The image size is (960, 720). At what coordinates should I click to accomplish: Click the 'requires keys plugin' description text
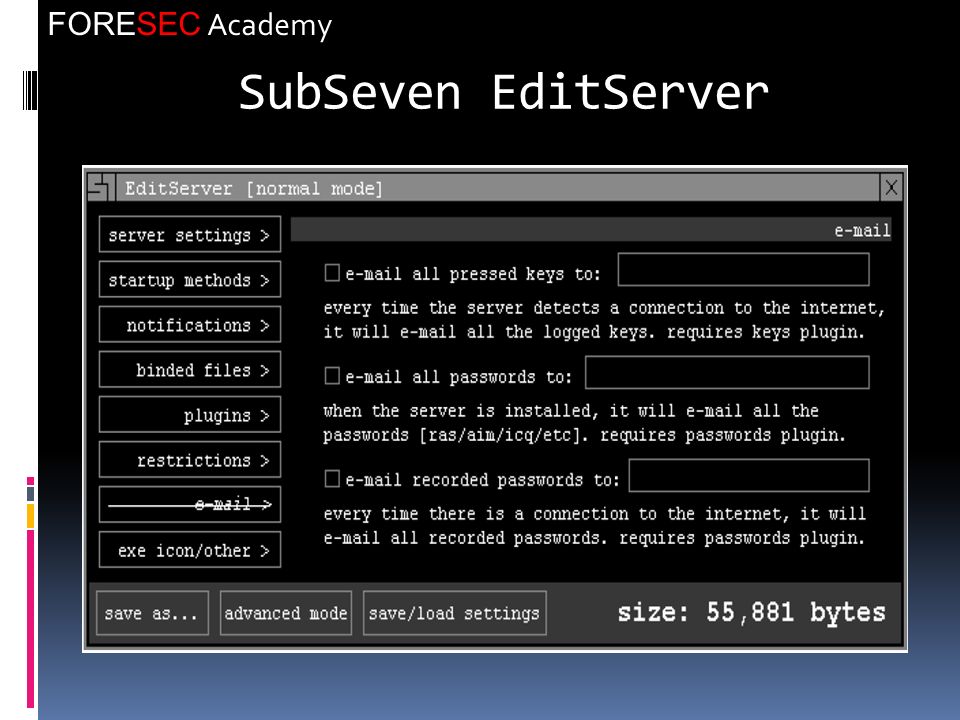point(765,332)
